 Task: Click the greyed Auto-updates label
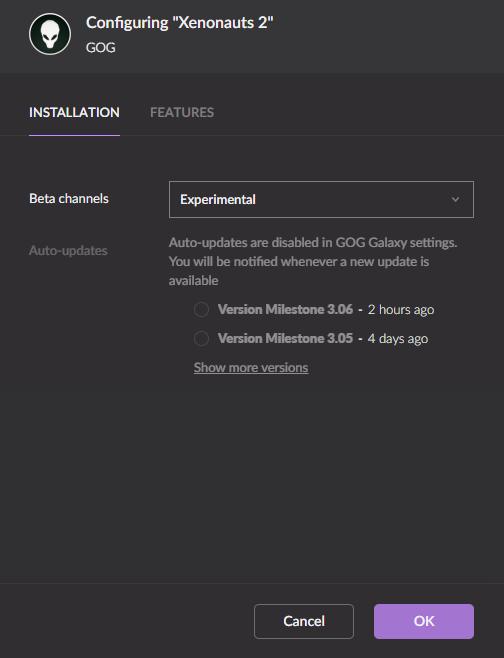[68, 251]
